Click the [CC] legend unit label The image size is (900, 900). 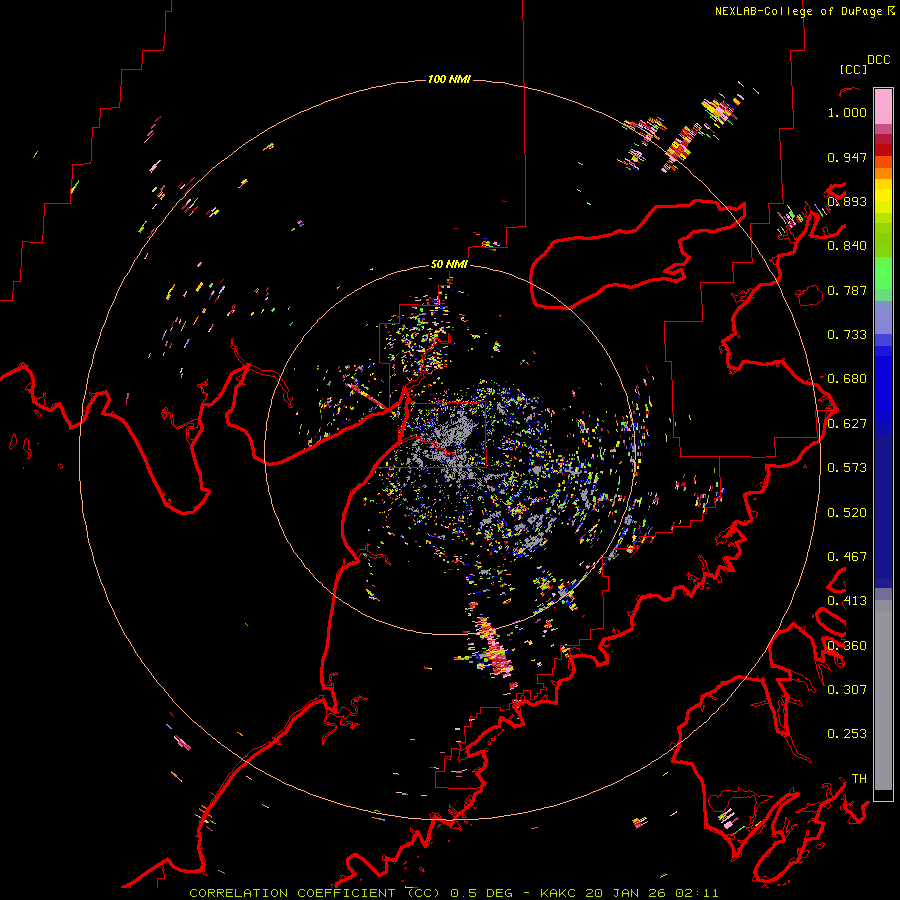tap(854, 69)
